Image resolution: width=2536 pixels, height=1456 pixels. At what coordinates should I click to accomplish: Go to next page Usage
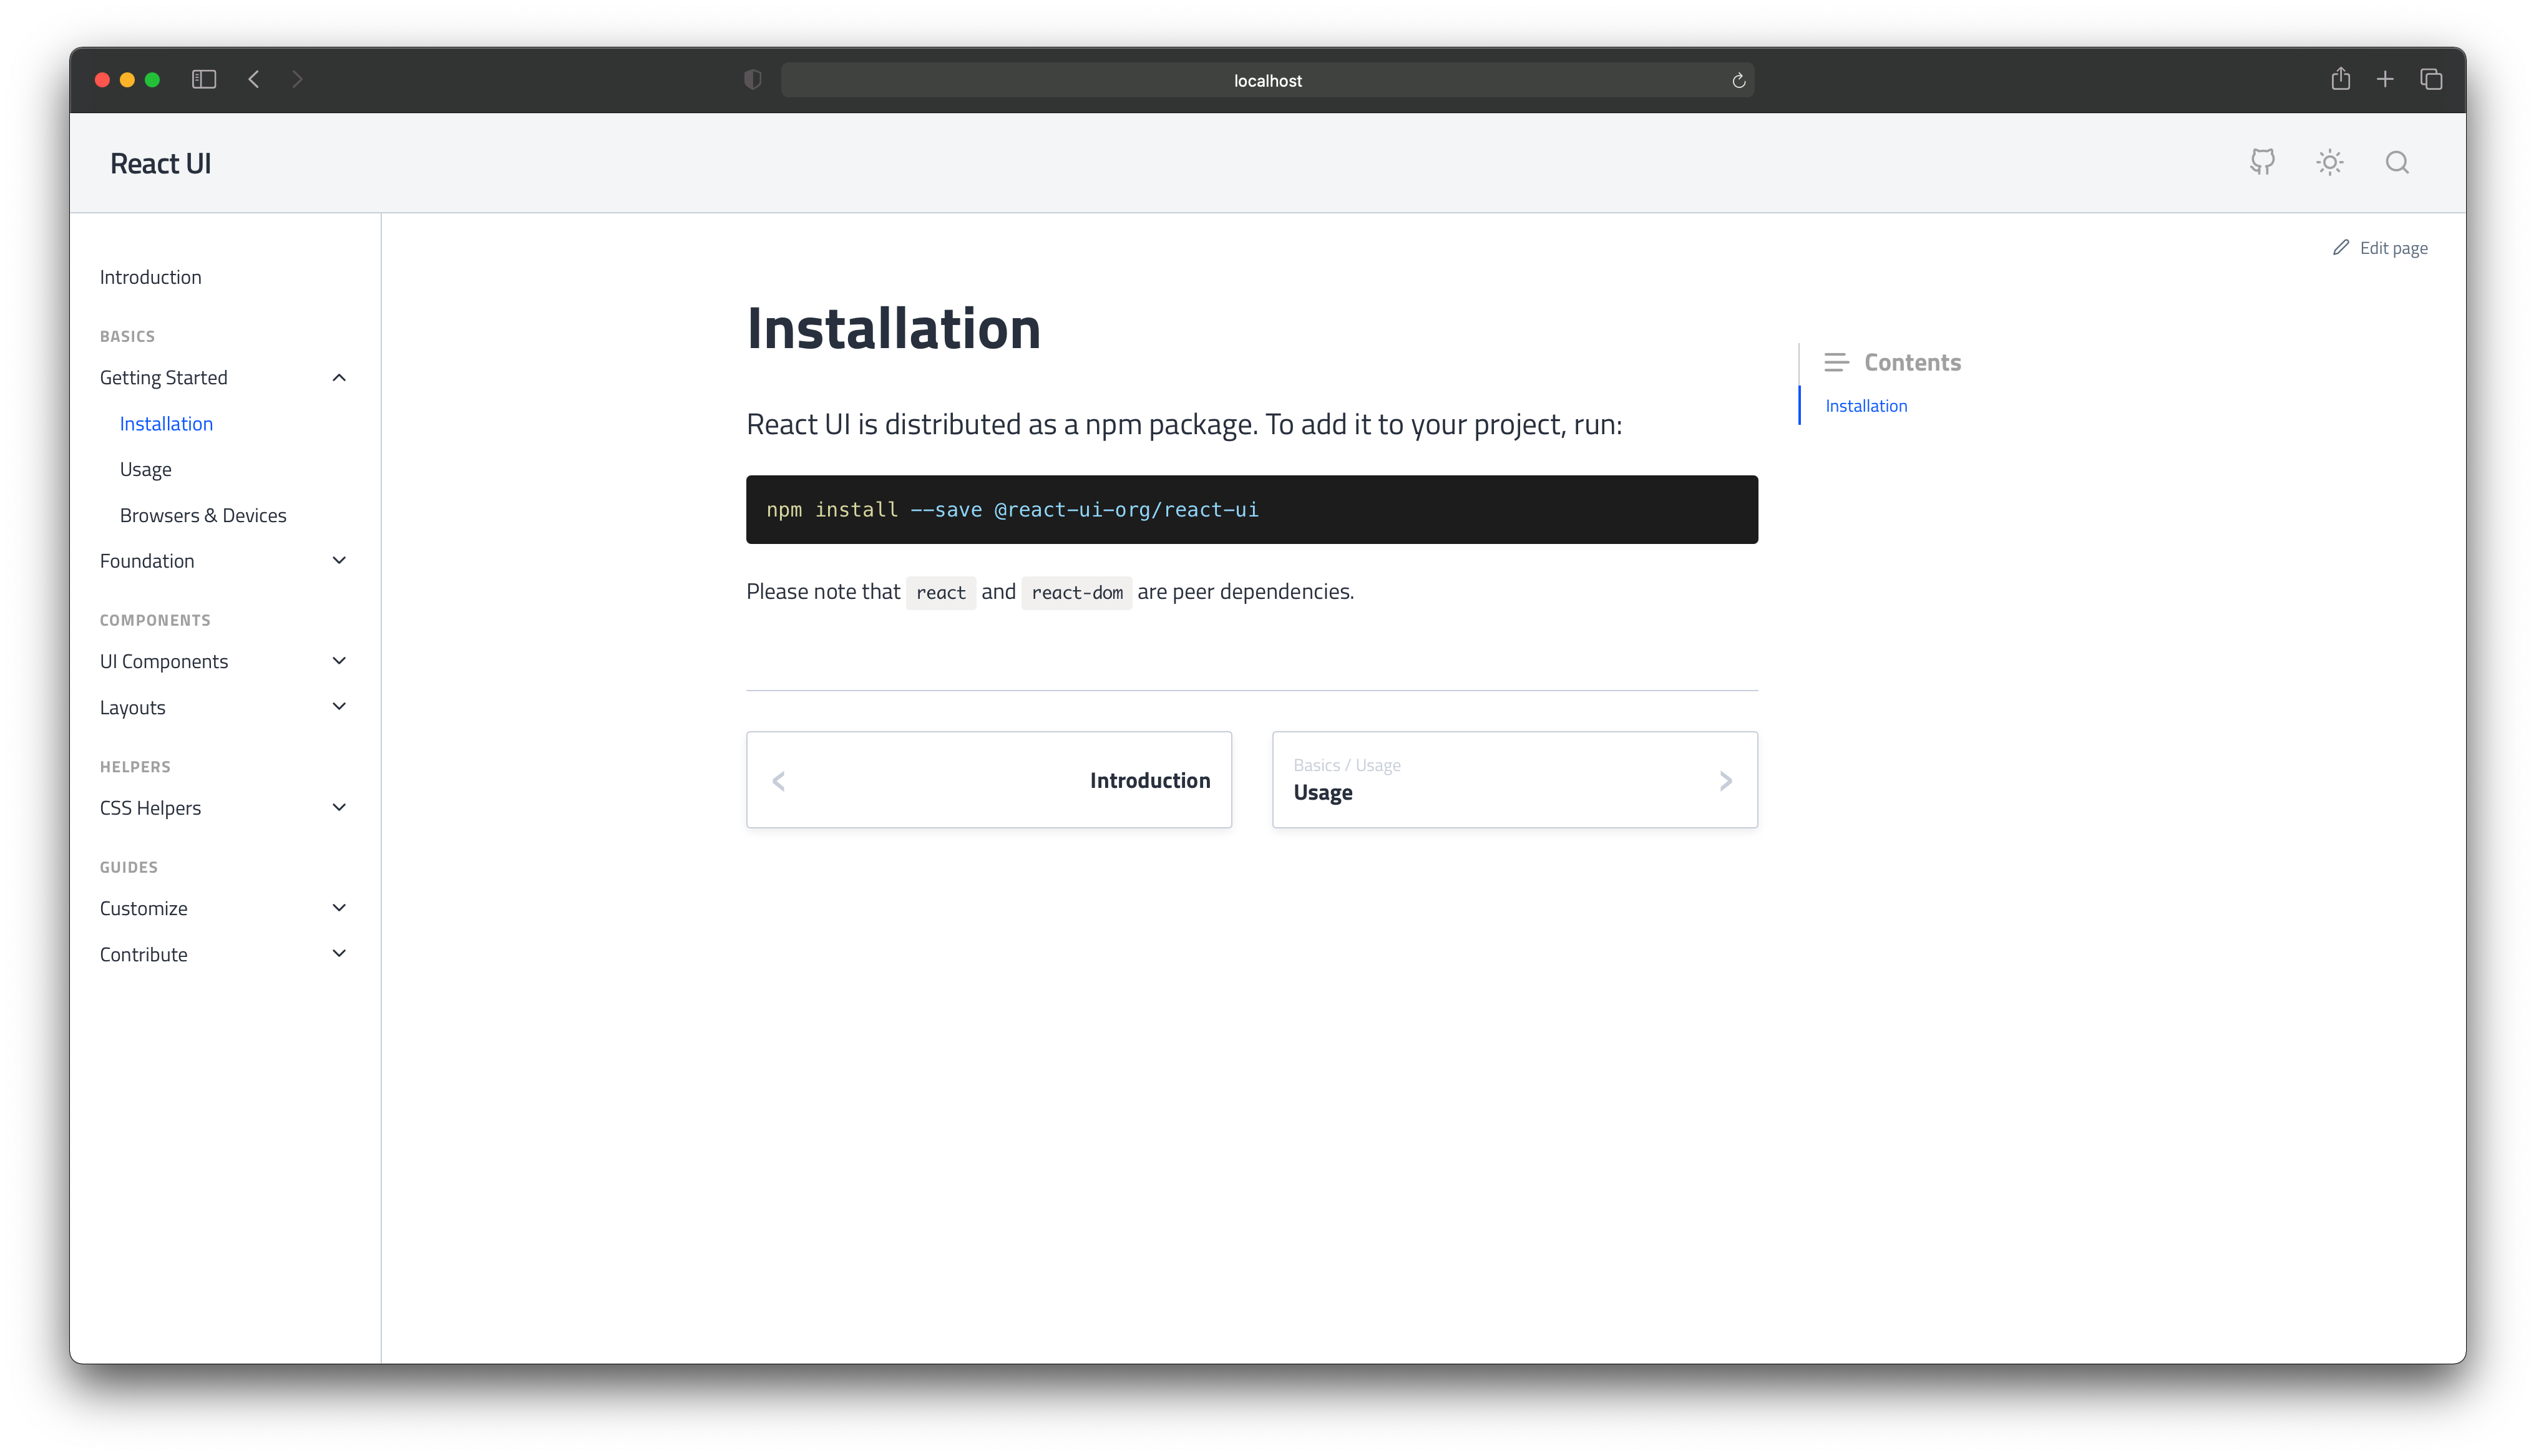tap(1514, 780)
